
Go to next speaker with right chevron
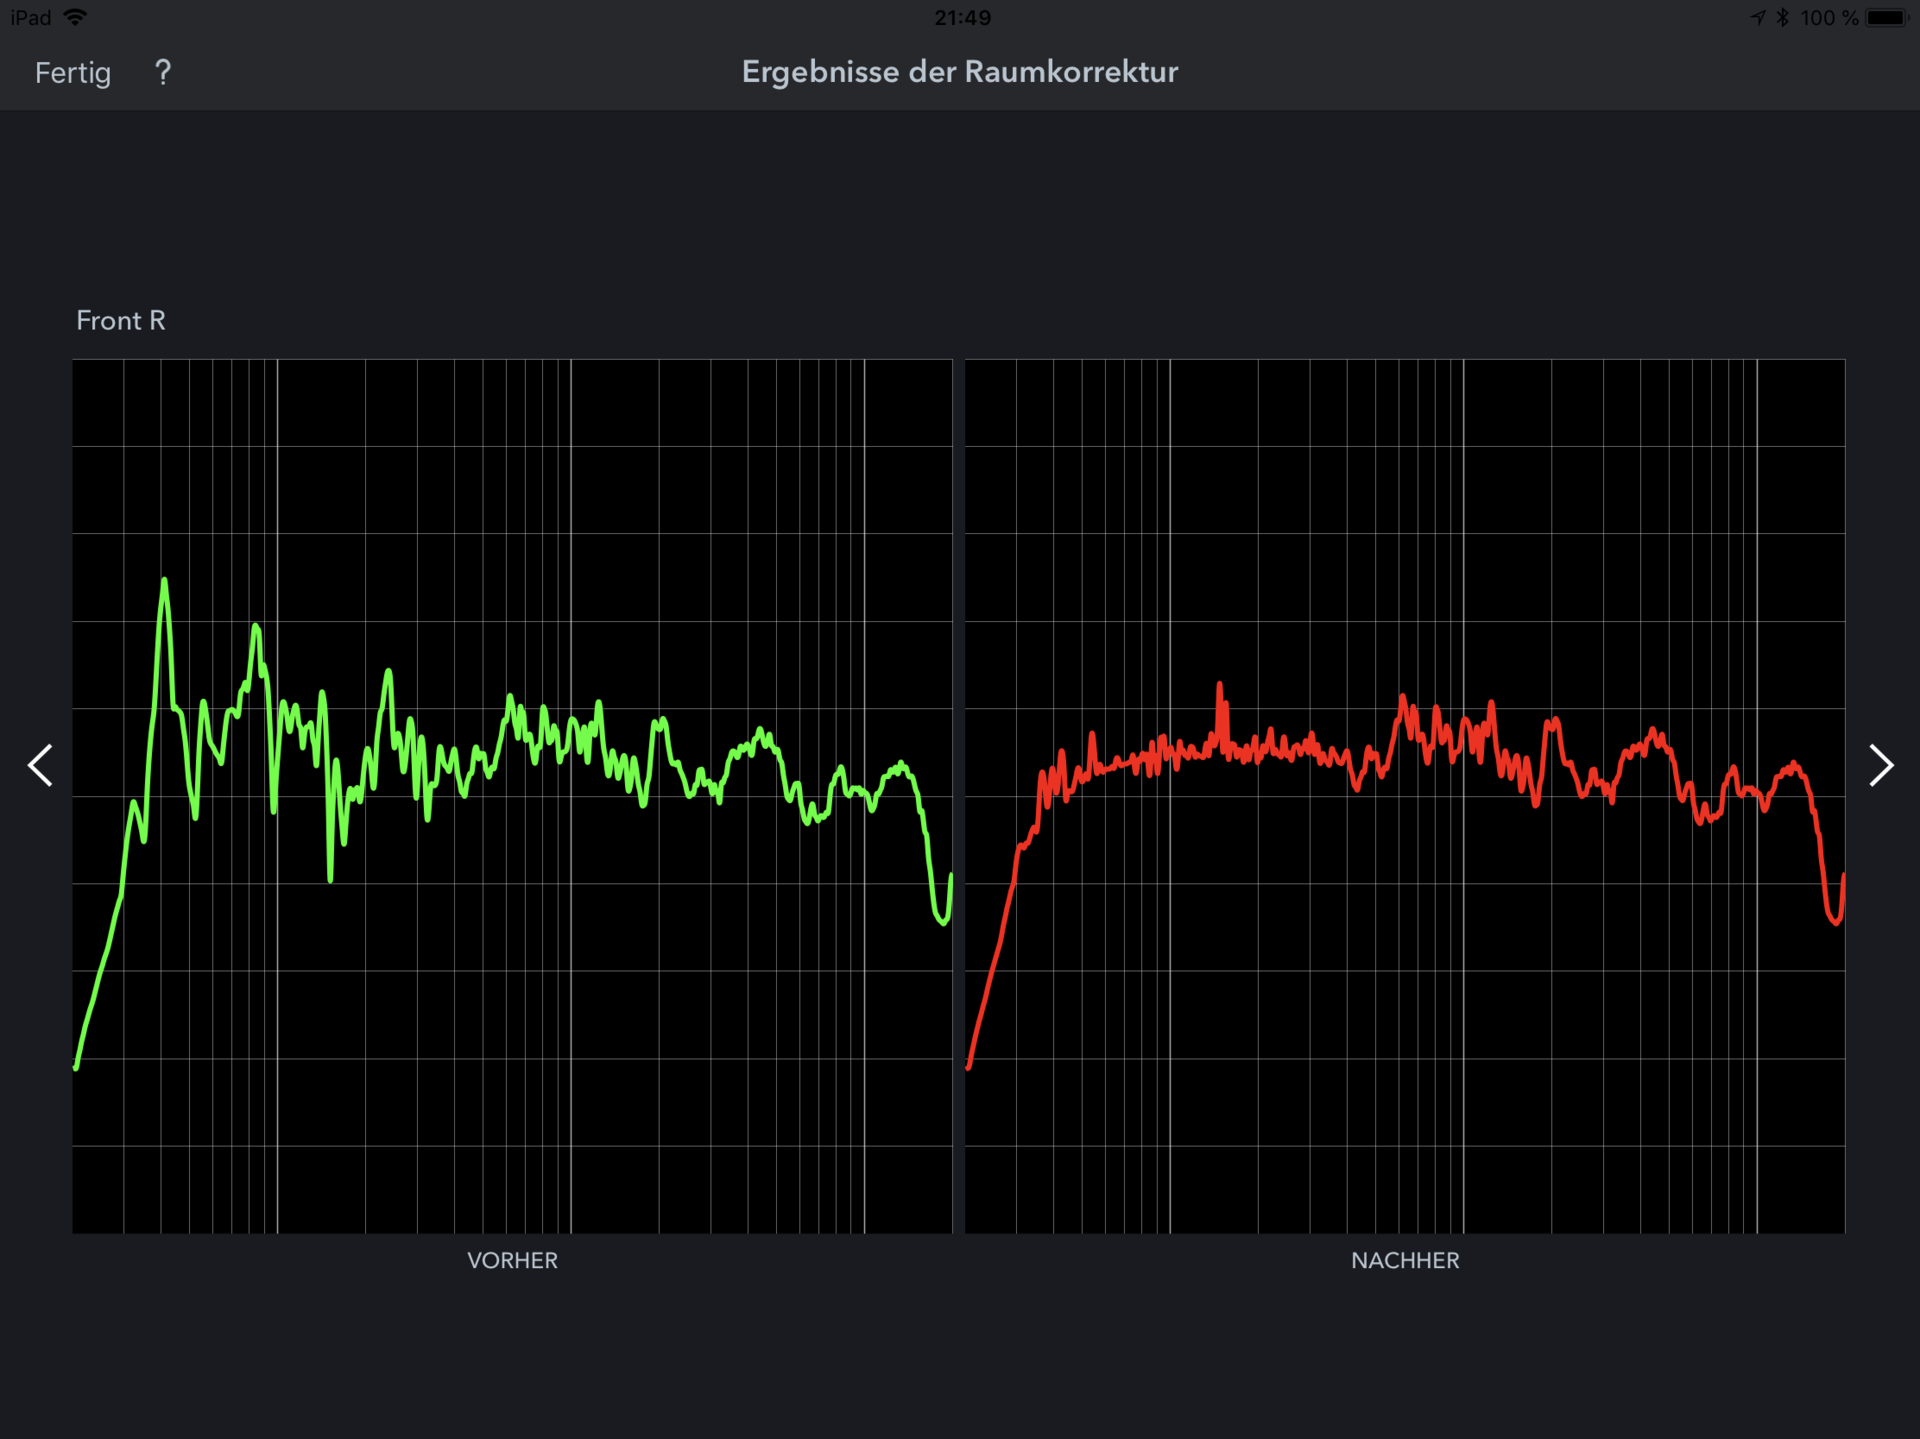[1881, 766]
